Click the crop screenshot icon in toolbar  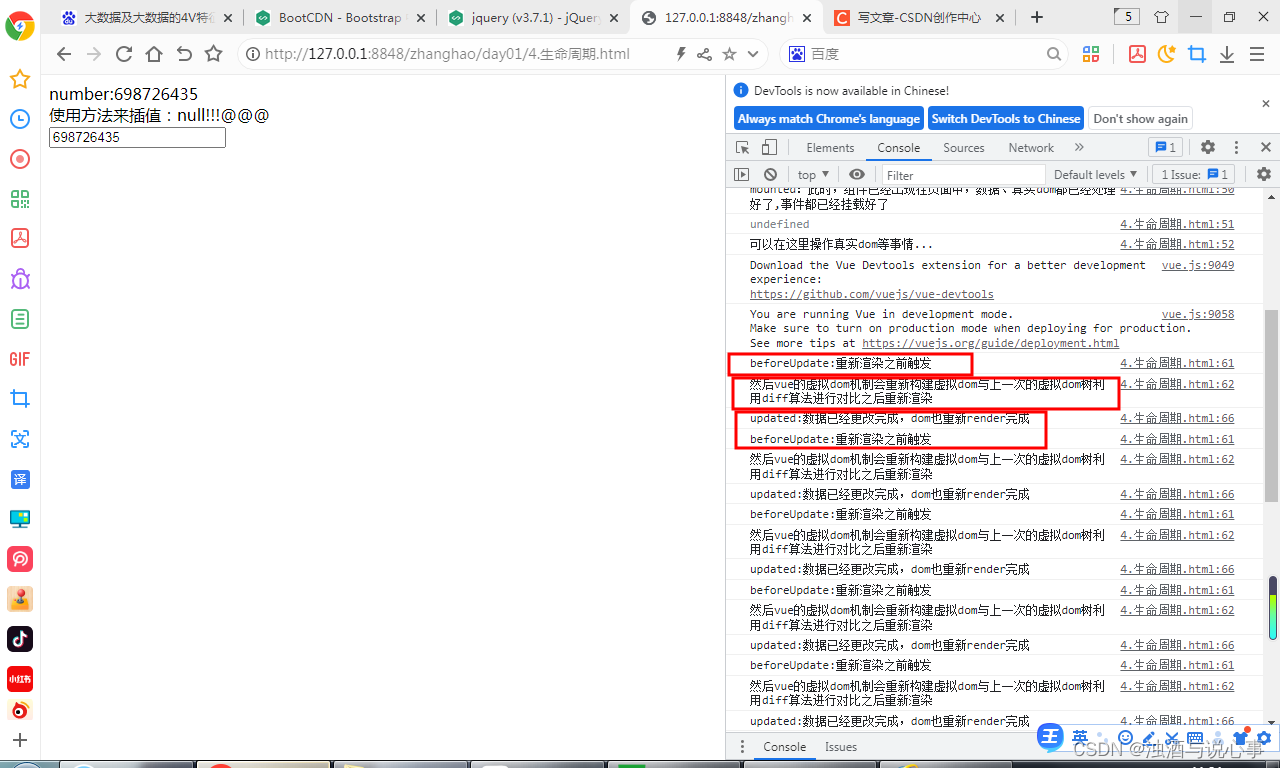[1197, 54]
